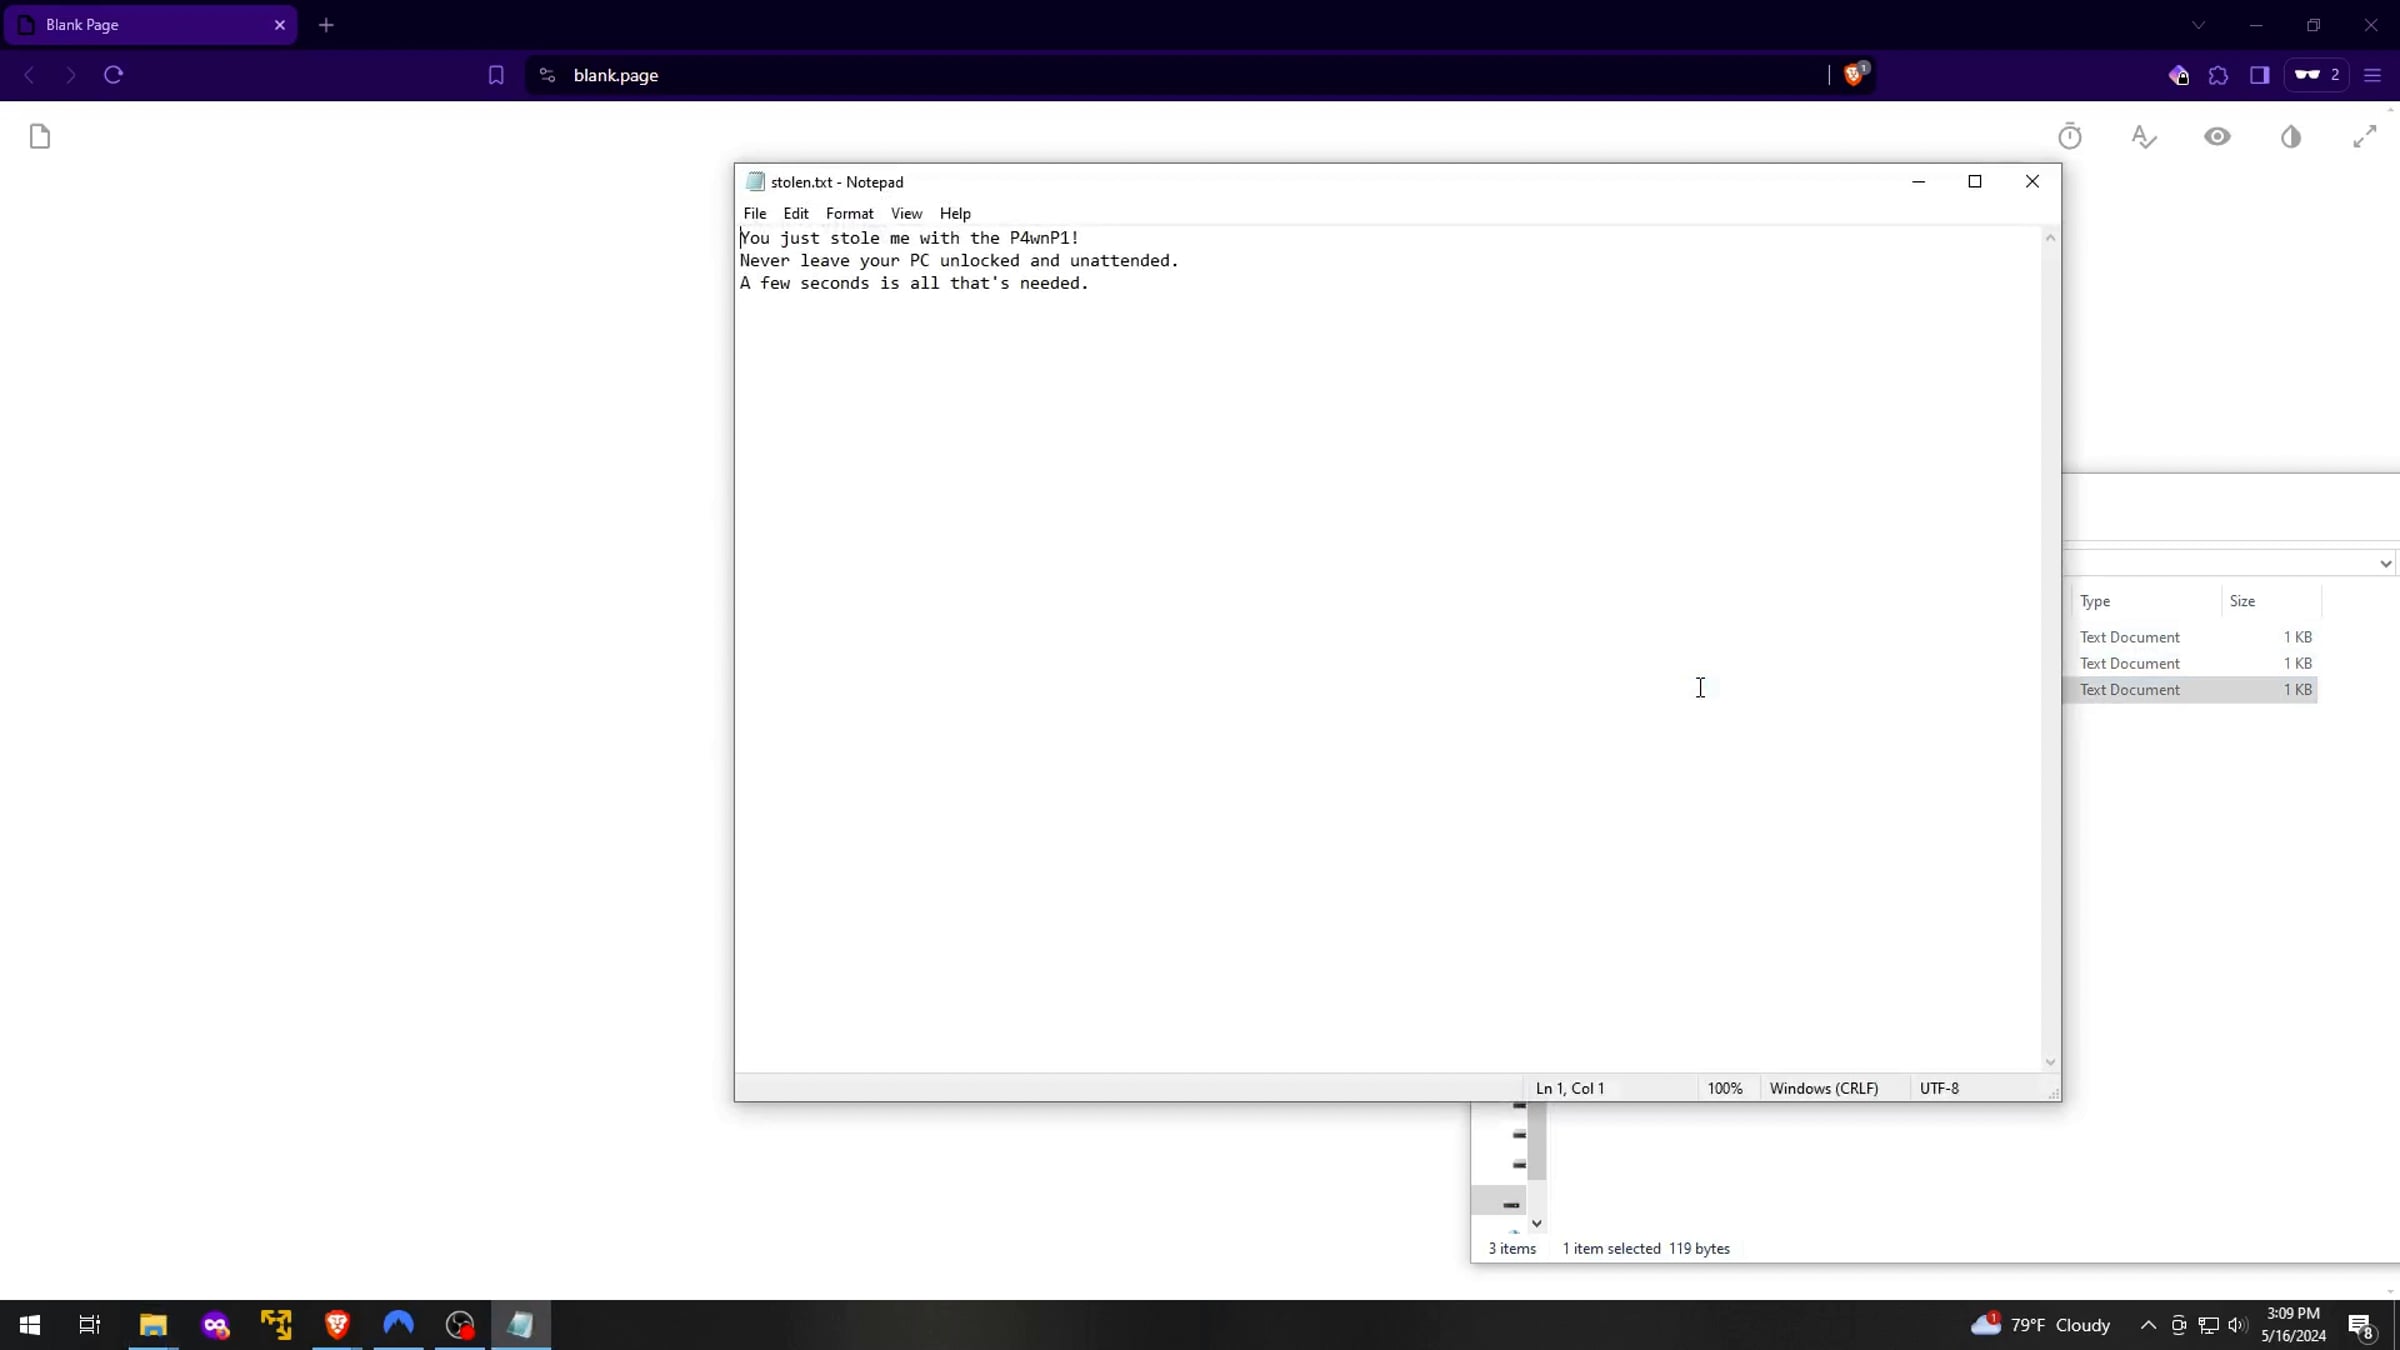Toggle the dark mode contrast icon
The image size is (2400, 1350).
[x=2291, y=136]
